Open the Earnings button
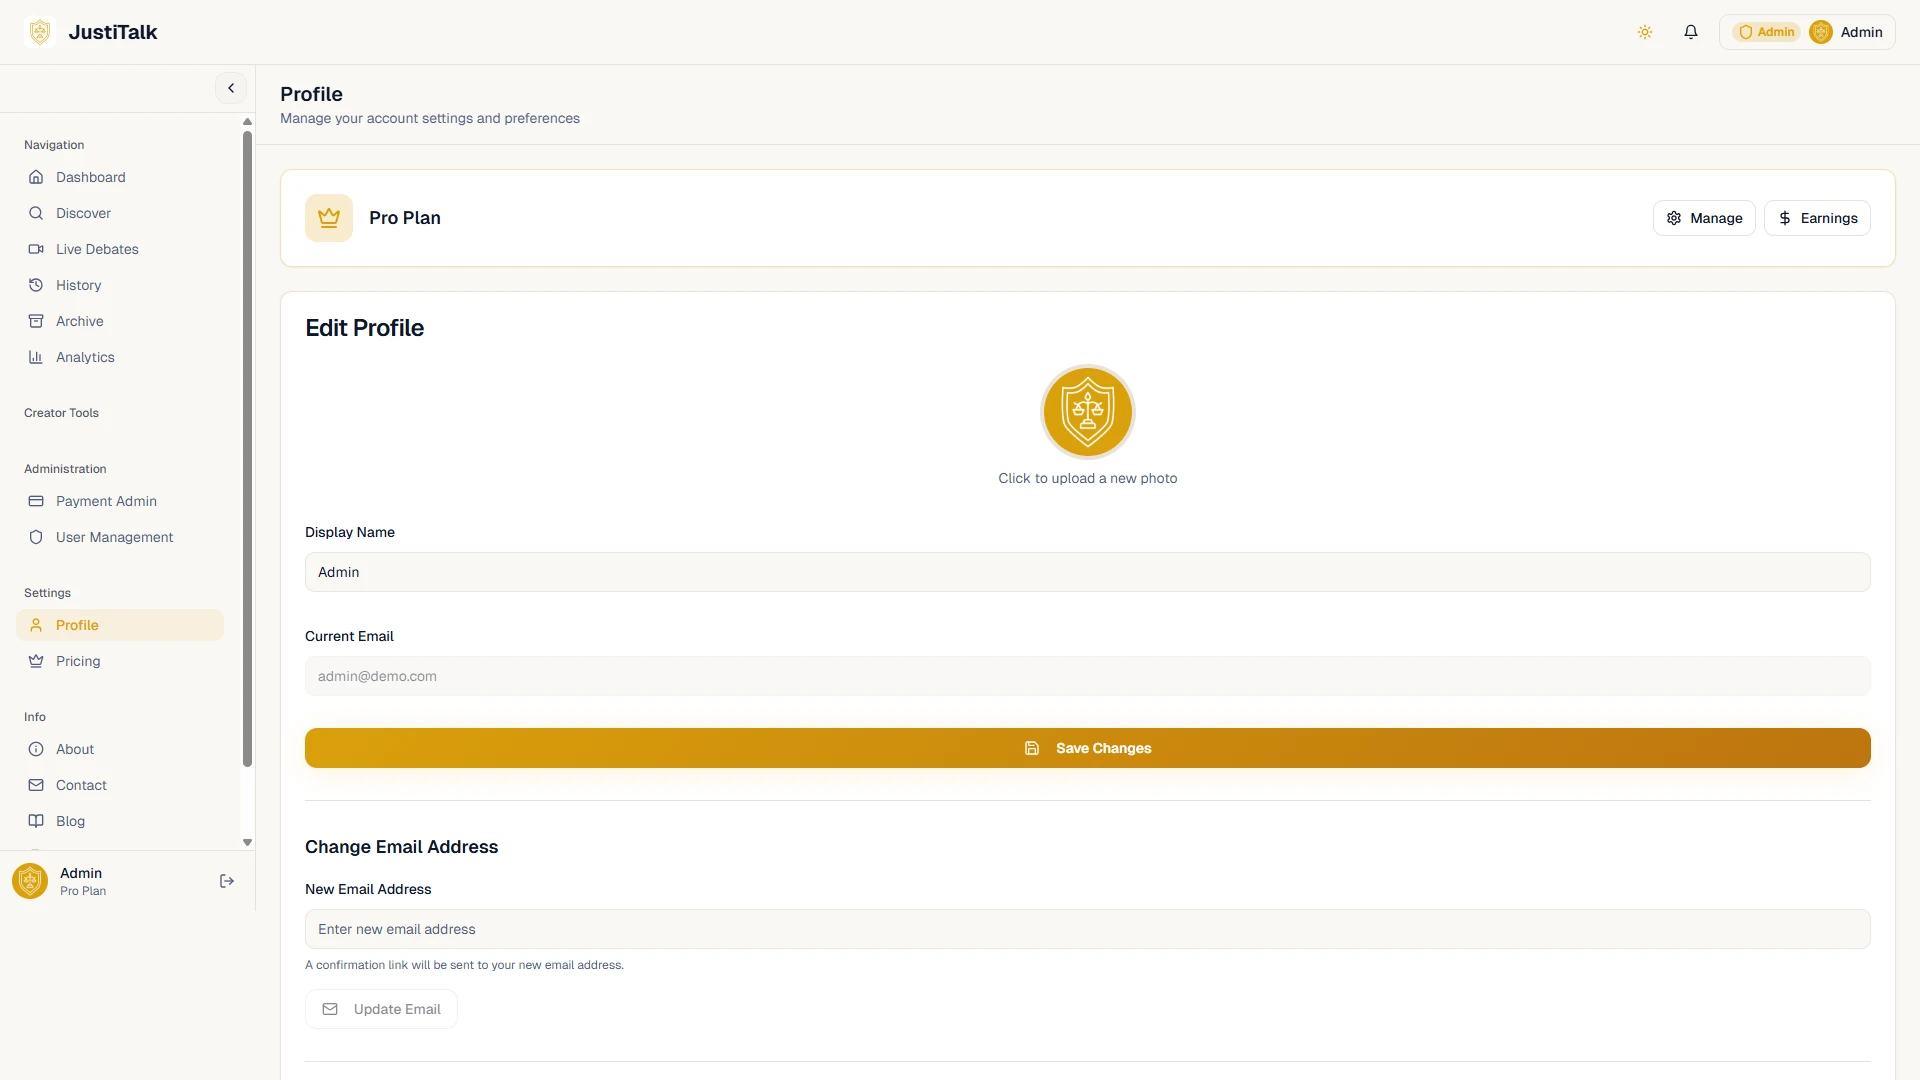 click(x=1817, y=218)
